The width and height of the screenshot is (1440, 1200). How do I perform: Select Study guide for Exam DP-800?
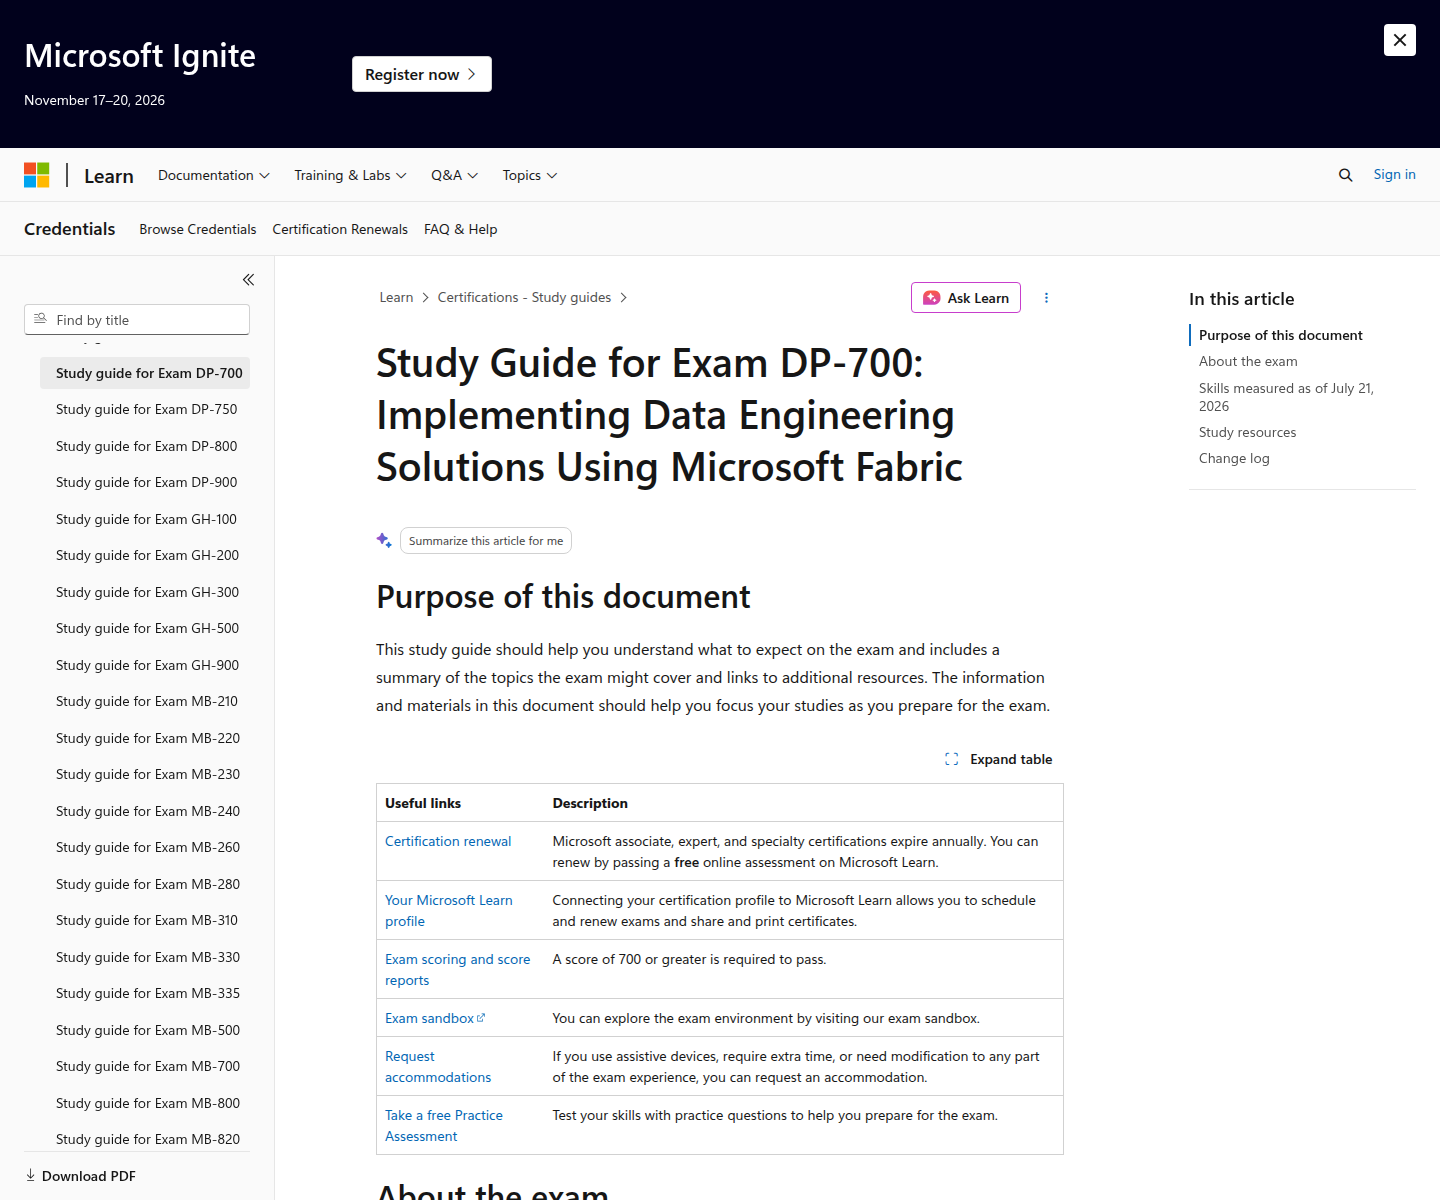coord(146,446)
